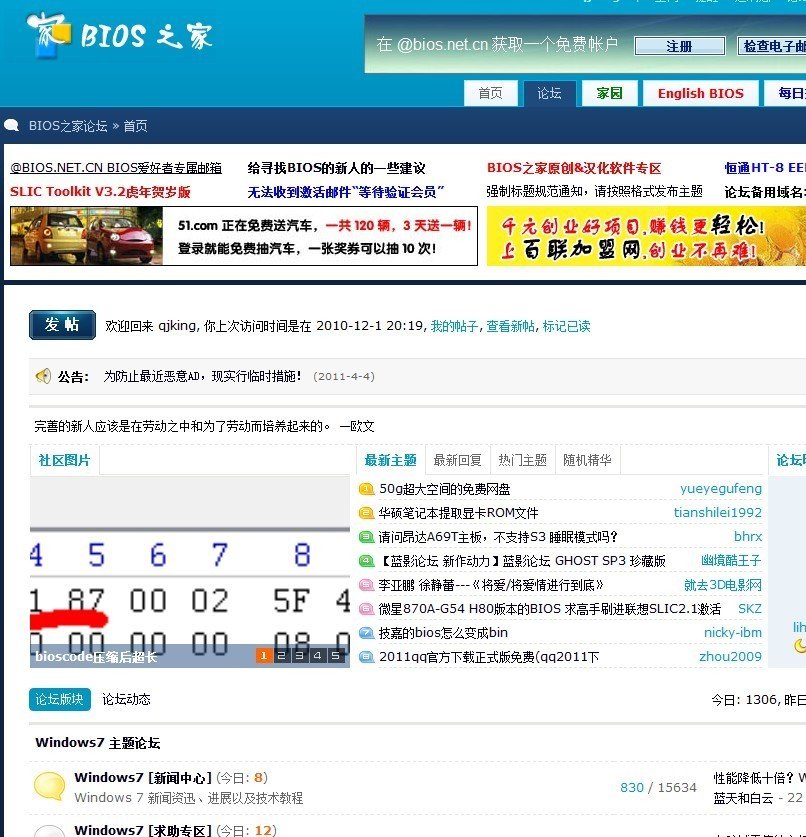Click thread icon beside 李亚鹏 徐静蕾 topic
The width and height of the screenshot is (806, 837).
[366, 585]
